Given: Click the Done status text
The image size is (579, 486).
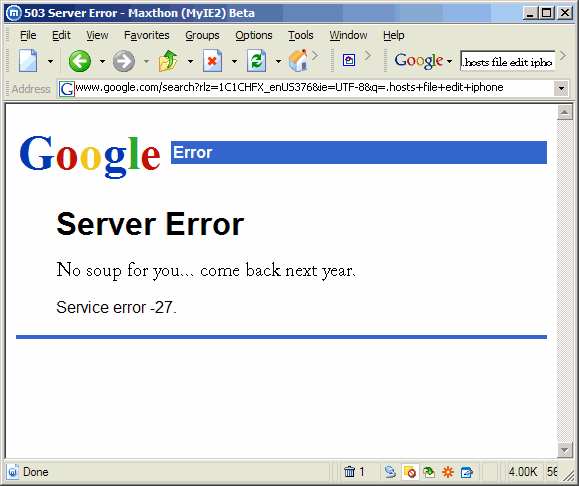Looking at the screenshot, I should pos(35,472).
